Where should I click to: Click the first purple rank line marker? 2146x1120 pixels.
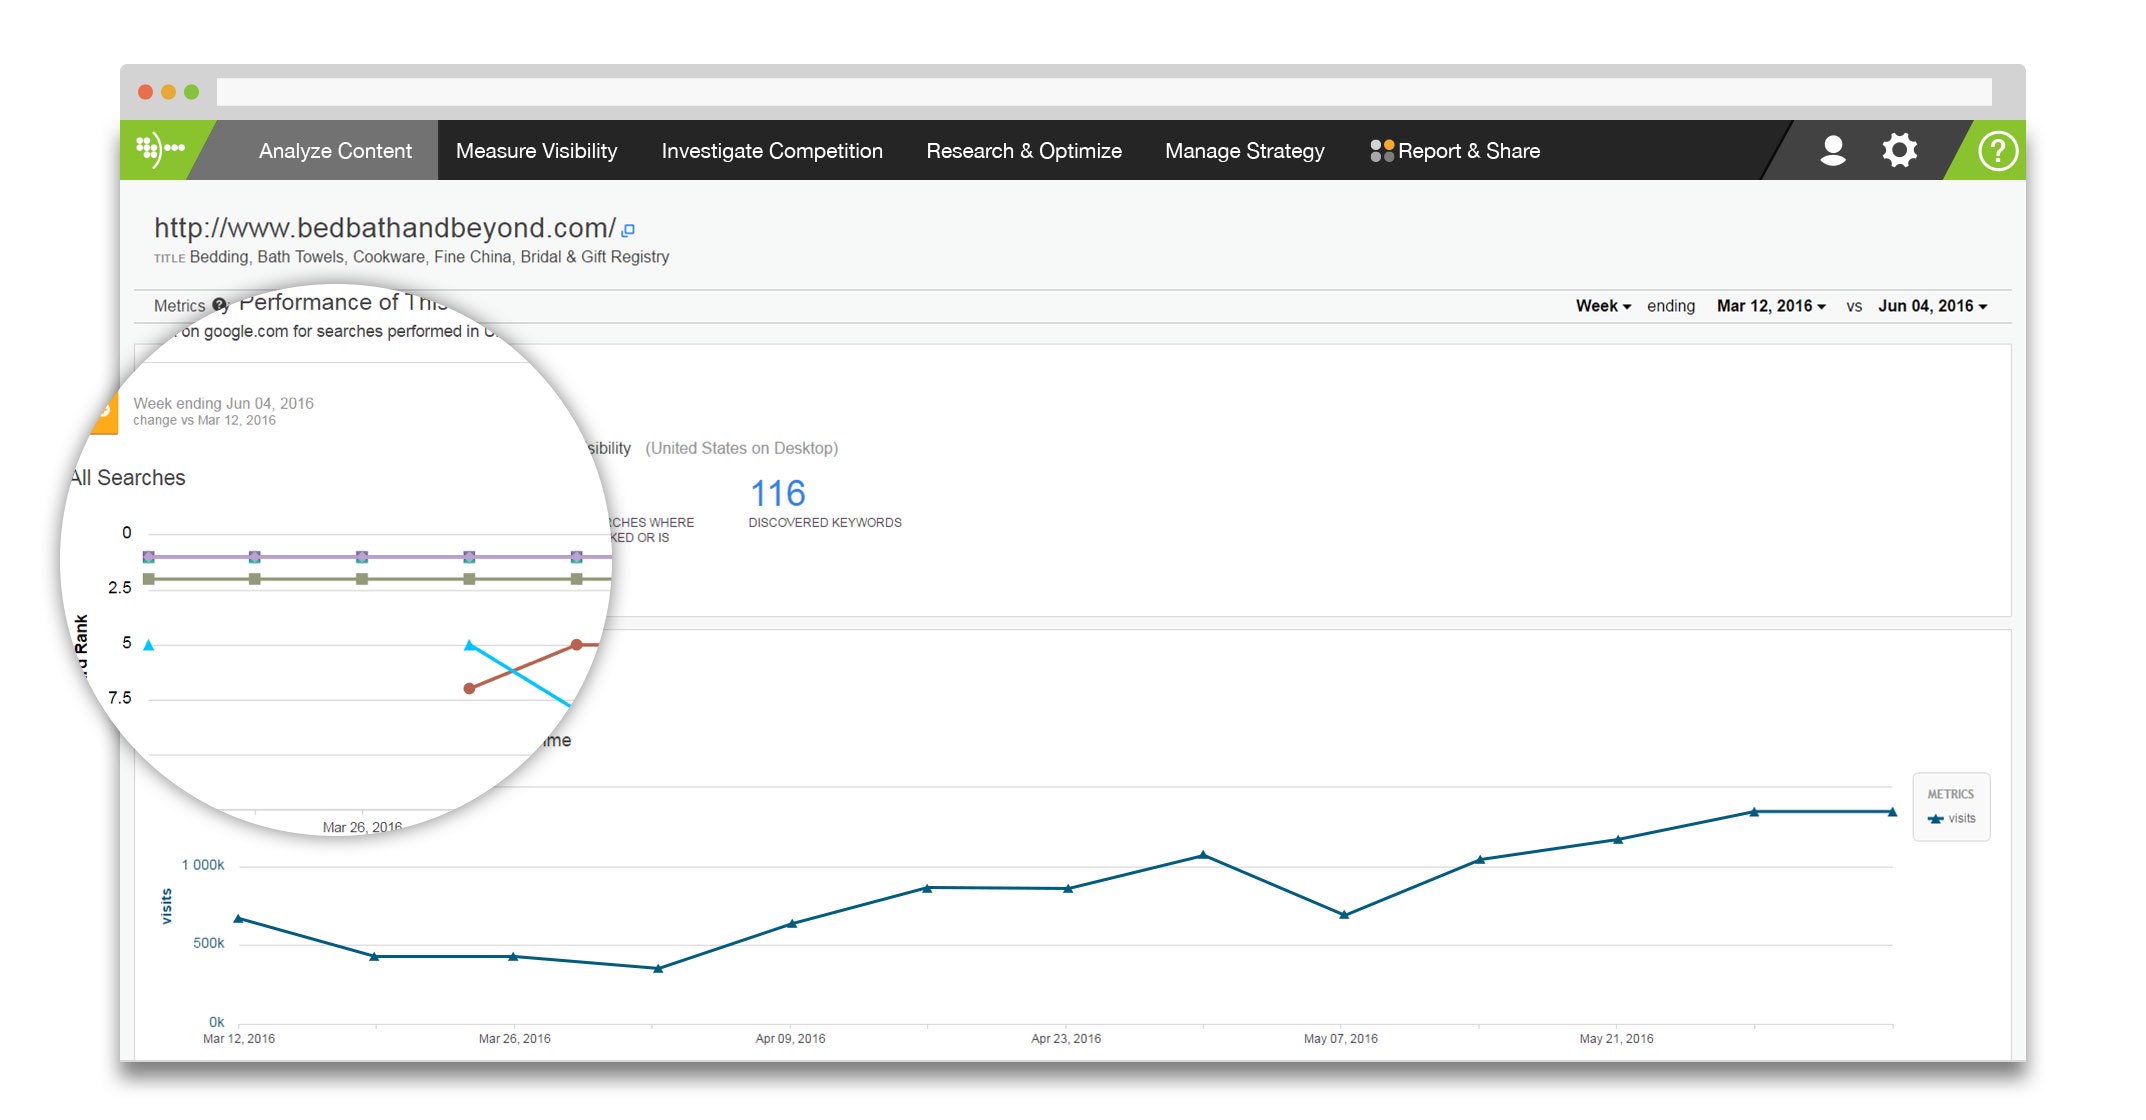[148, 557]
